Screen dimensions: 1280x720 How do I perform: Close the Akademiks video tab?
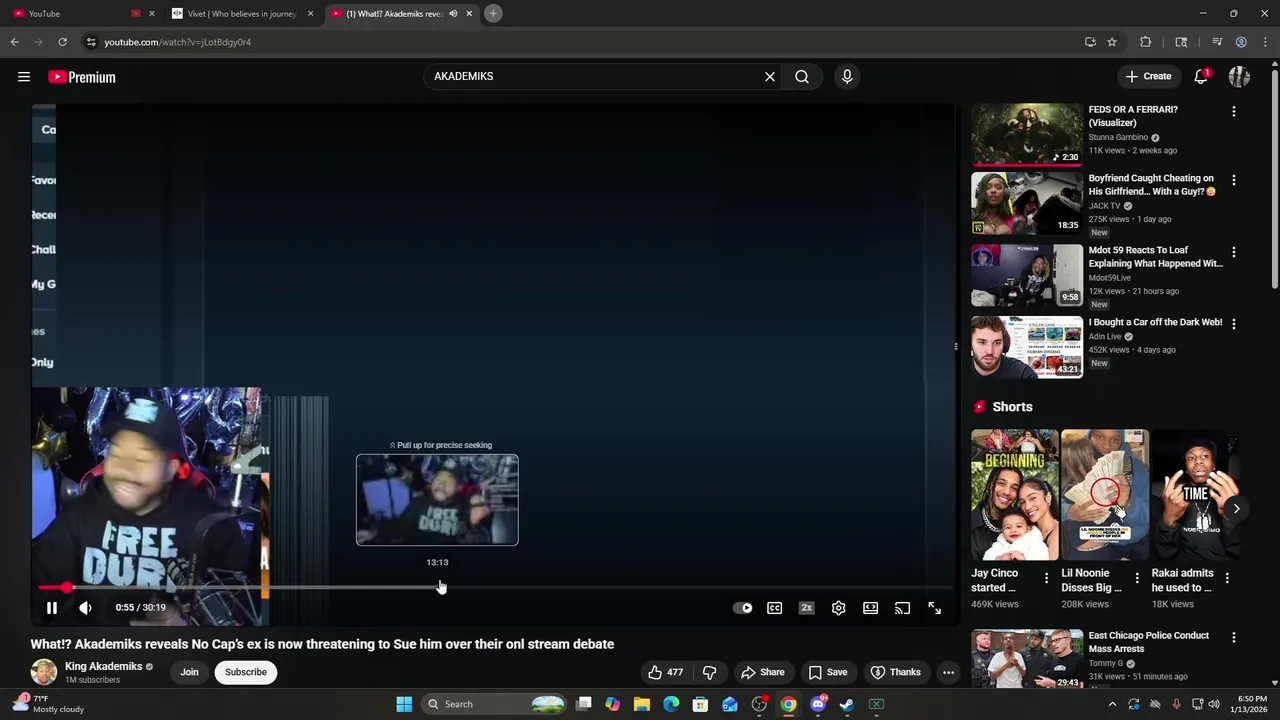pyautogui.click(x=469, y=14)
